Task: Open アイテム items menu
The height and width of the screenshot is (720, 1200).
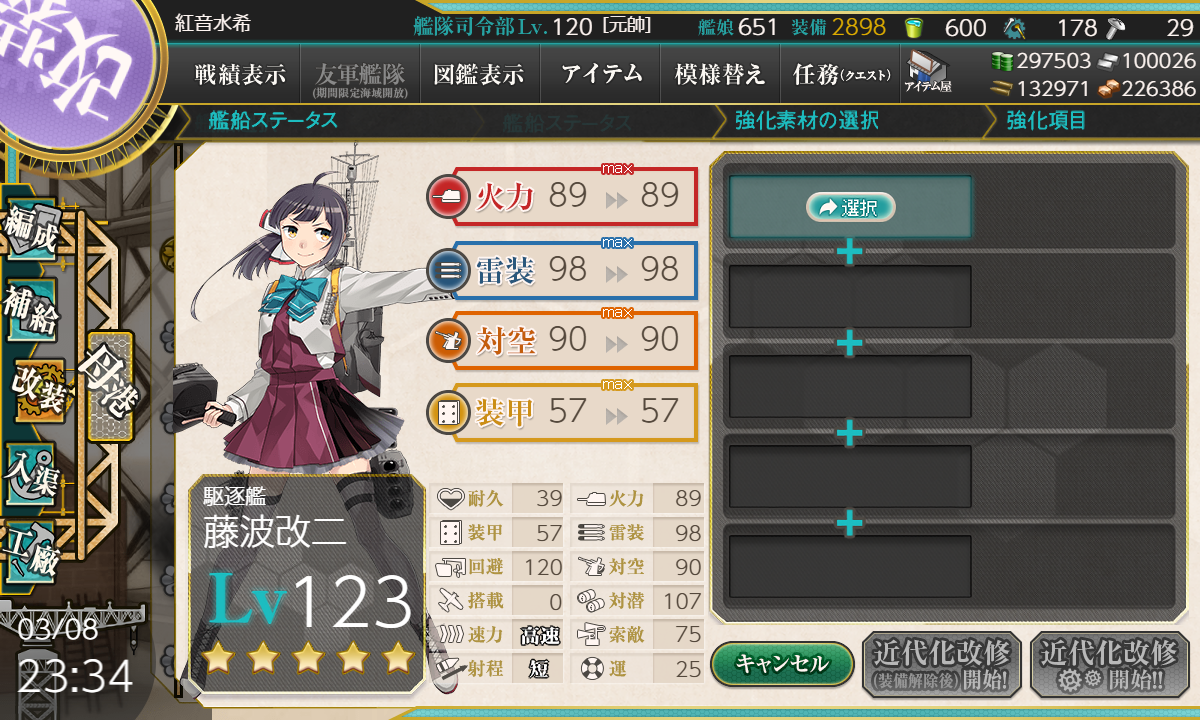Action: click(x=601, y=74)
